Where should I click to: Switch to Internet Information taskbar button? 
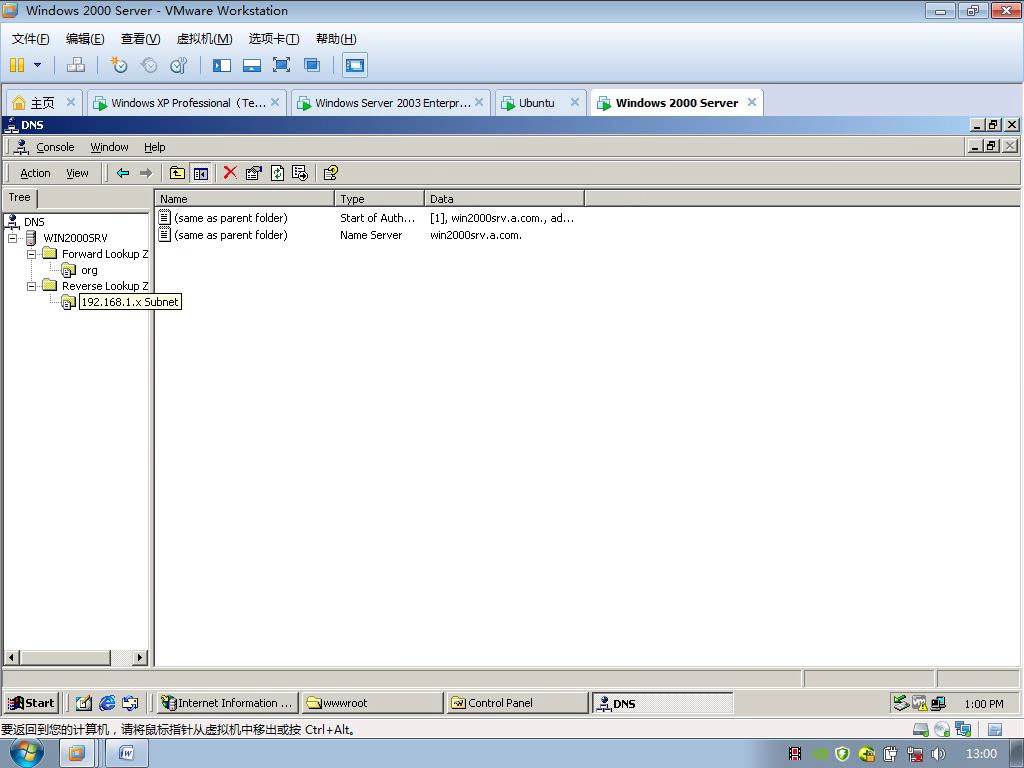point(228,703)
